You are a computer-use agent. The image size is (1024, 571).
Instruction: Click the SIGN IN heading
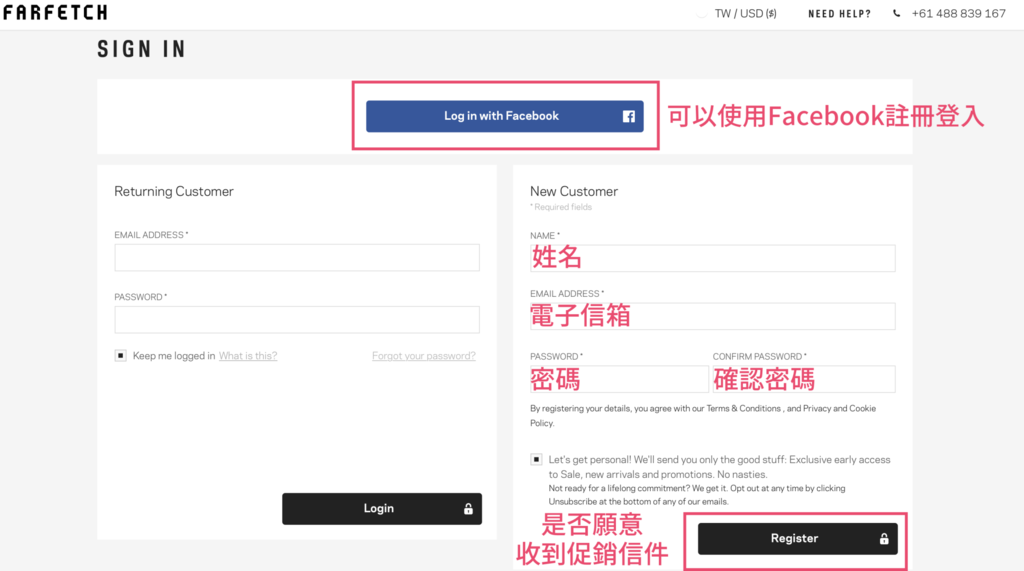[x=142, y=49]
